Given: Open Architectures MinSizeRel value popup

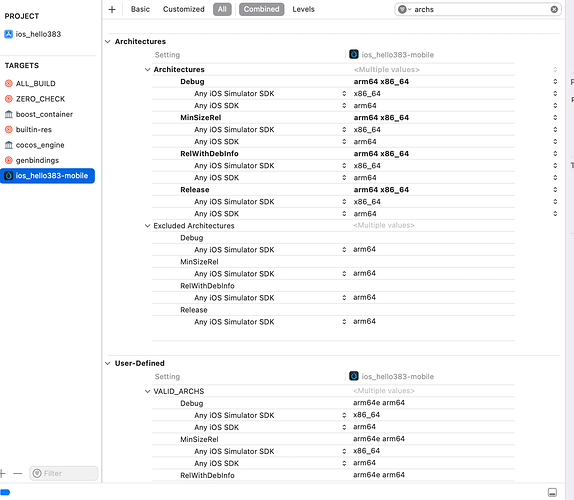Looking at the screenshot, I should [555, 117].
